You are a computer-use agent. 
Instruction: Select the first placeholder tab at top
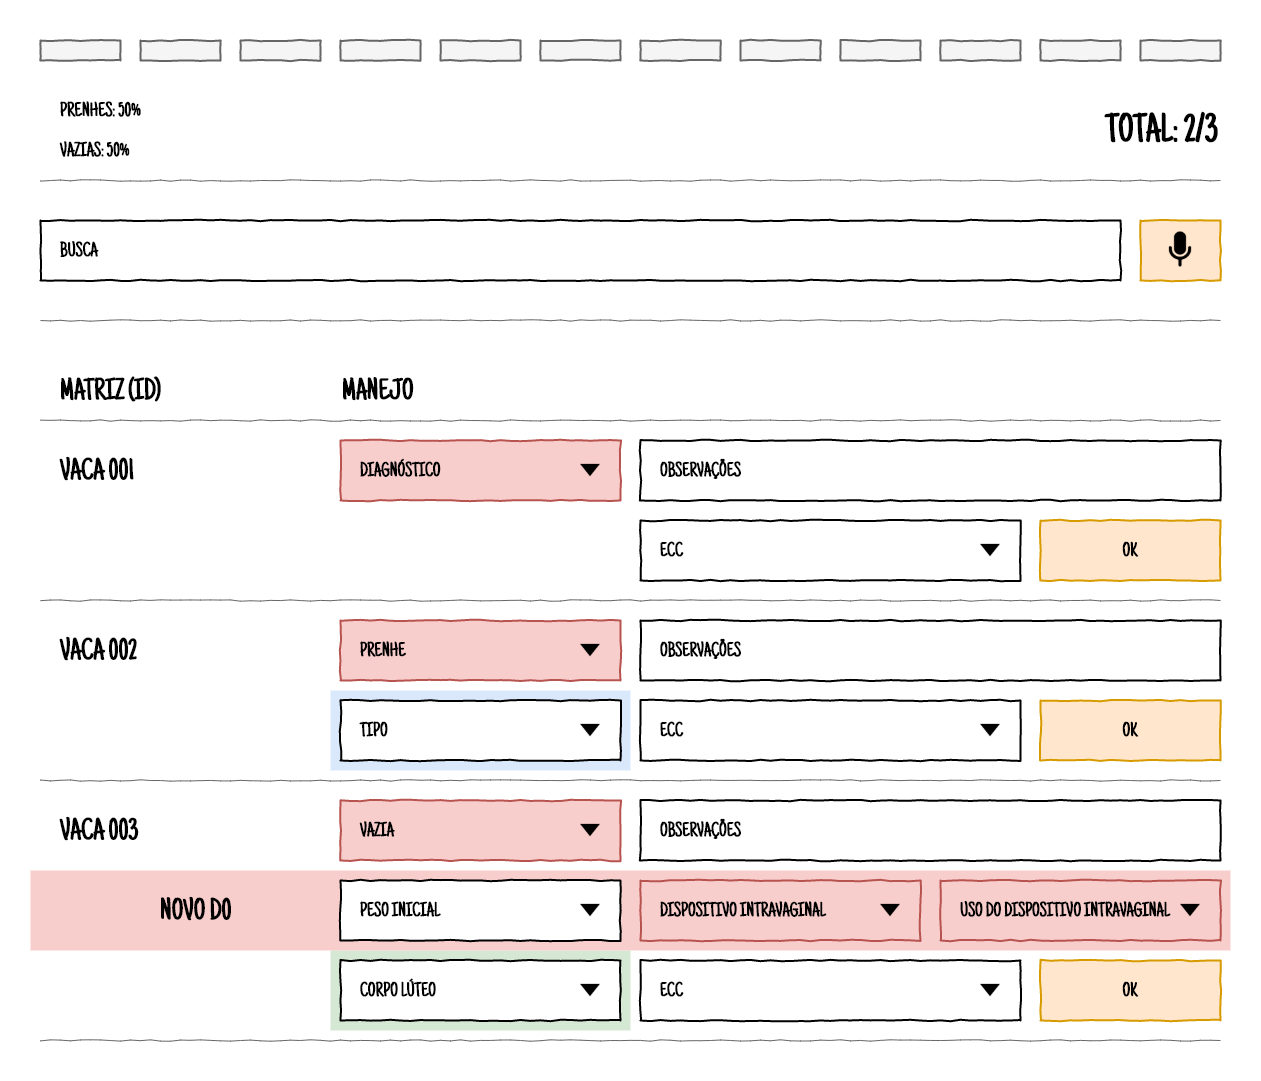[x=80, y=50]
